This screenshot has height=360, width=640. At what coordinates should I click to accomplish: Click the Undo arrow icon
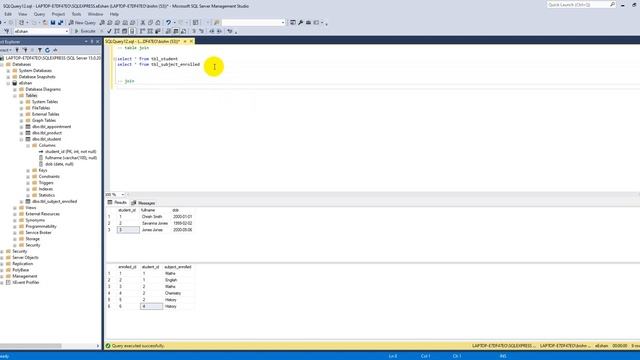click(x=168, y=22)
